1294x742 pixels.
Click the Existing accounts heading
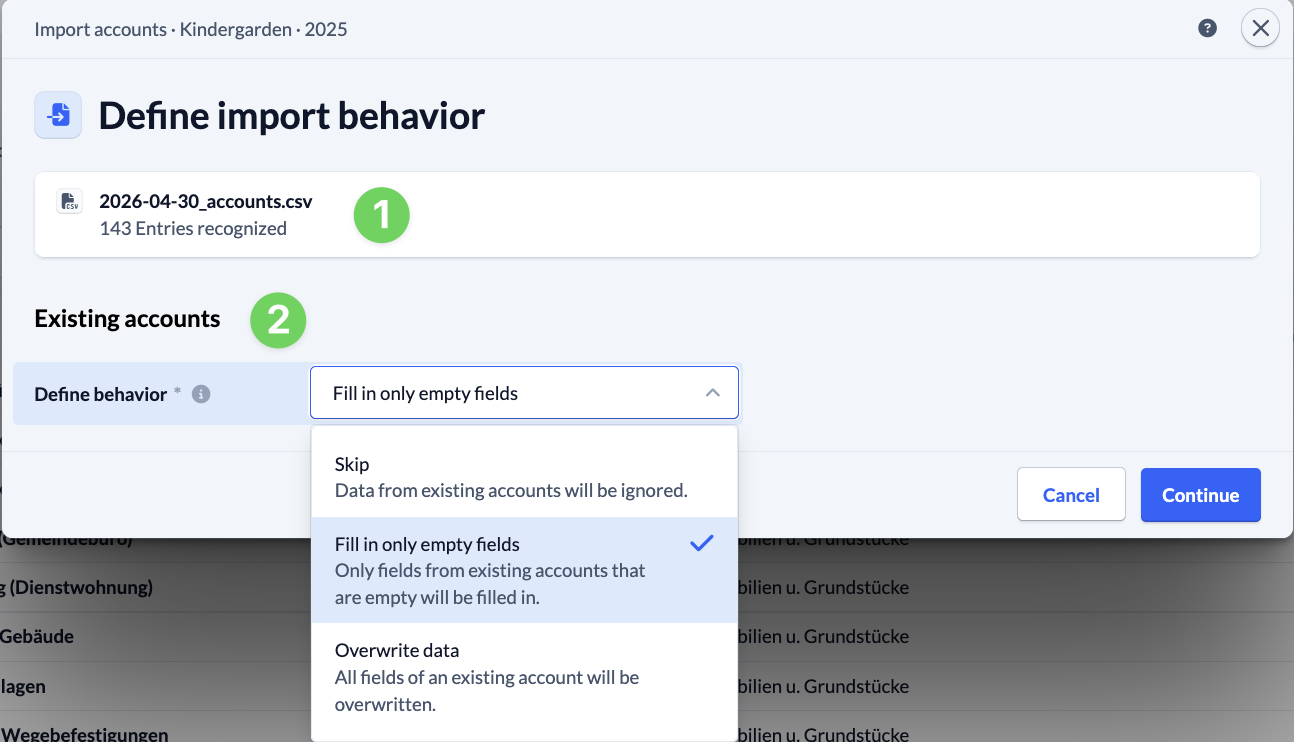point(127,319)
